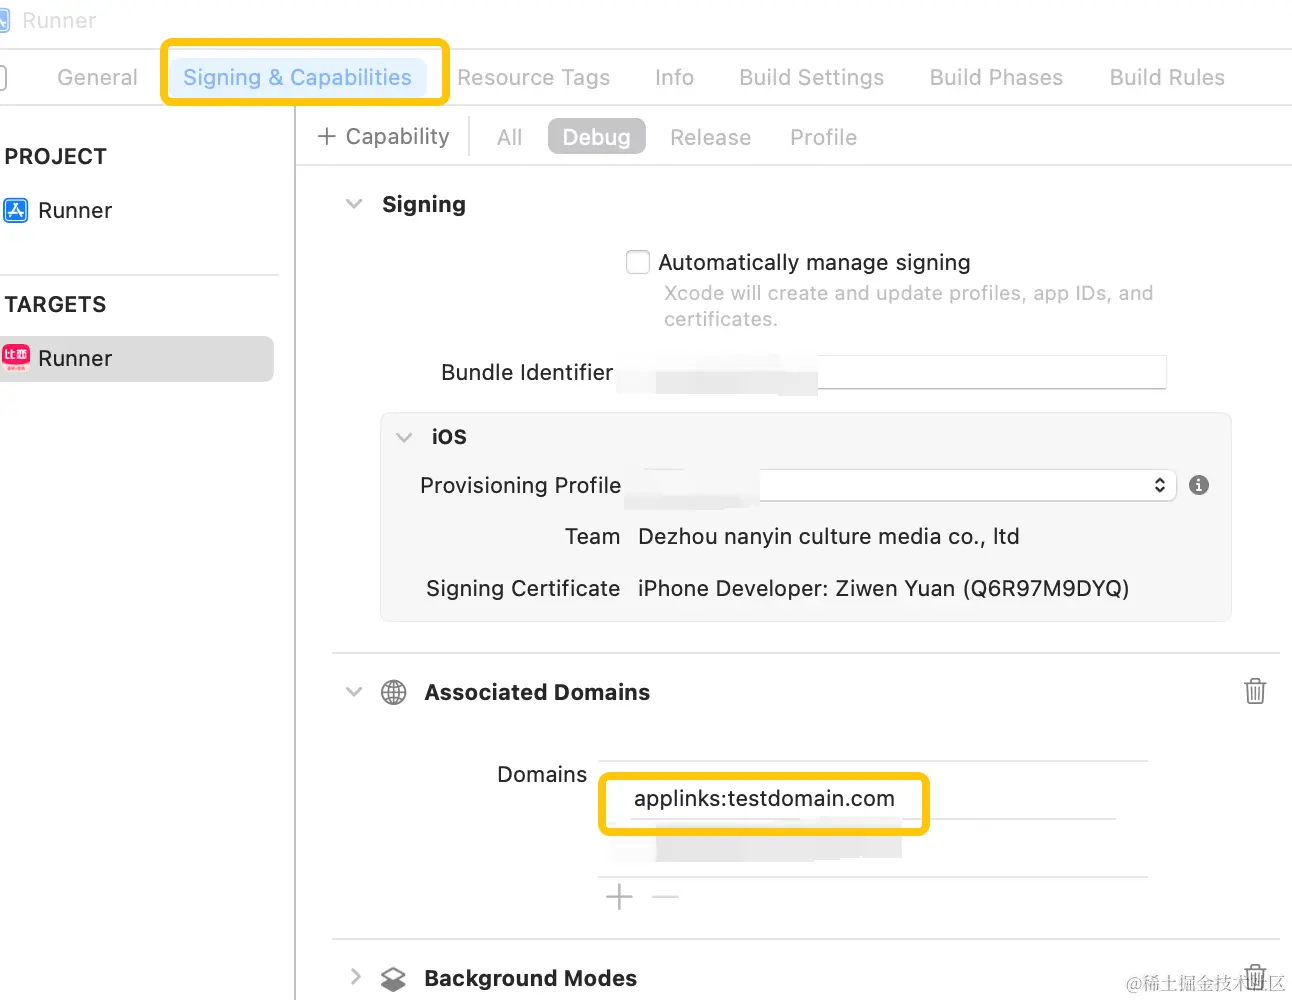
Task: Click the team name Dezhou nanyin culture media
Action: [828, 536]
